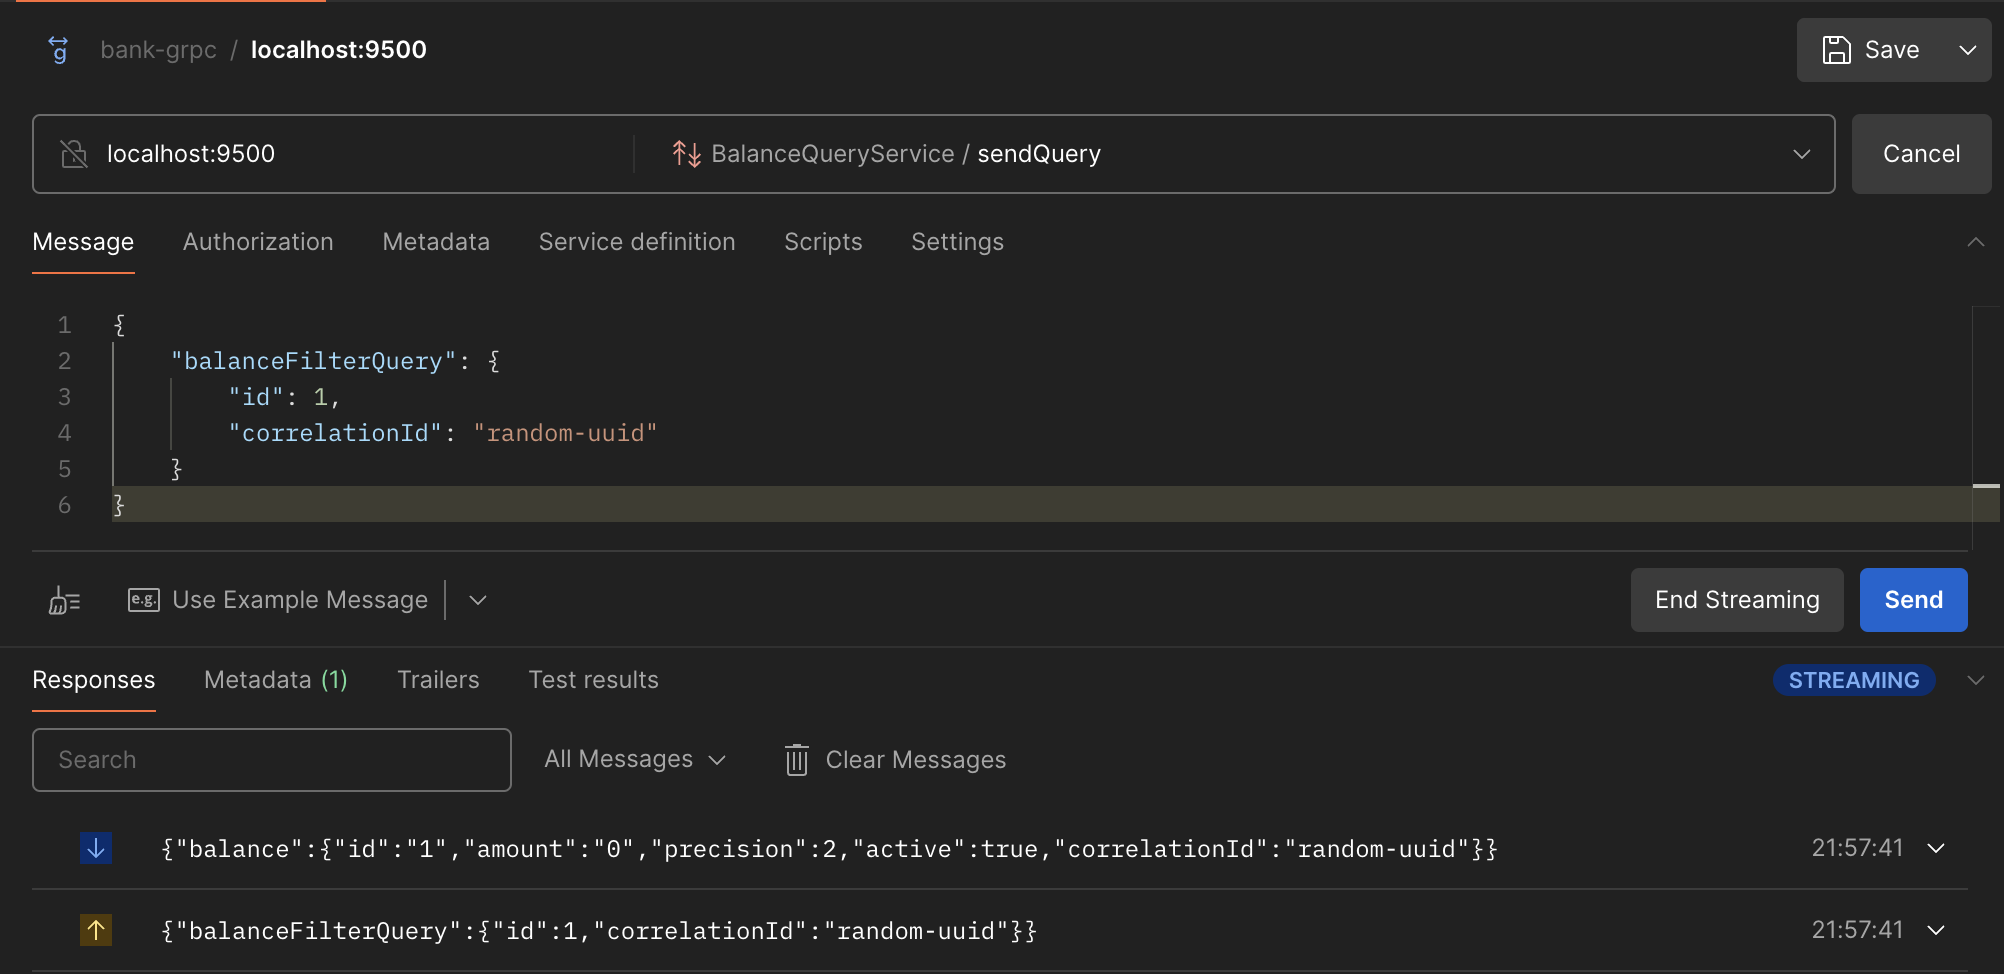The height and width of the screenshot is (974, 2004).
Task: Click the bank-grpc breadcrumb link
Action: pos(158,50)
